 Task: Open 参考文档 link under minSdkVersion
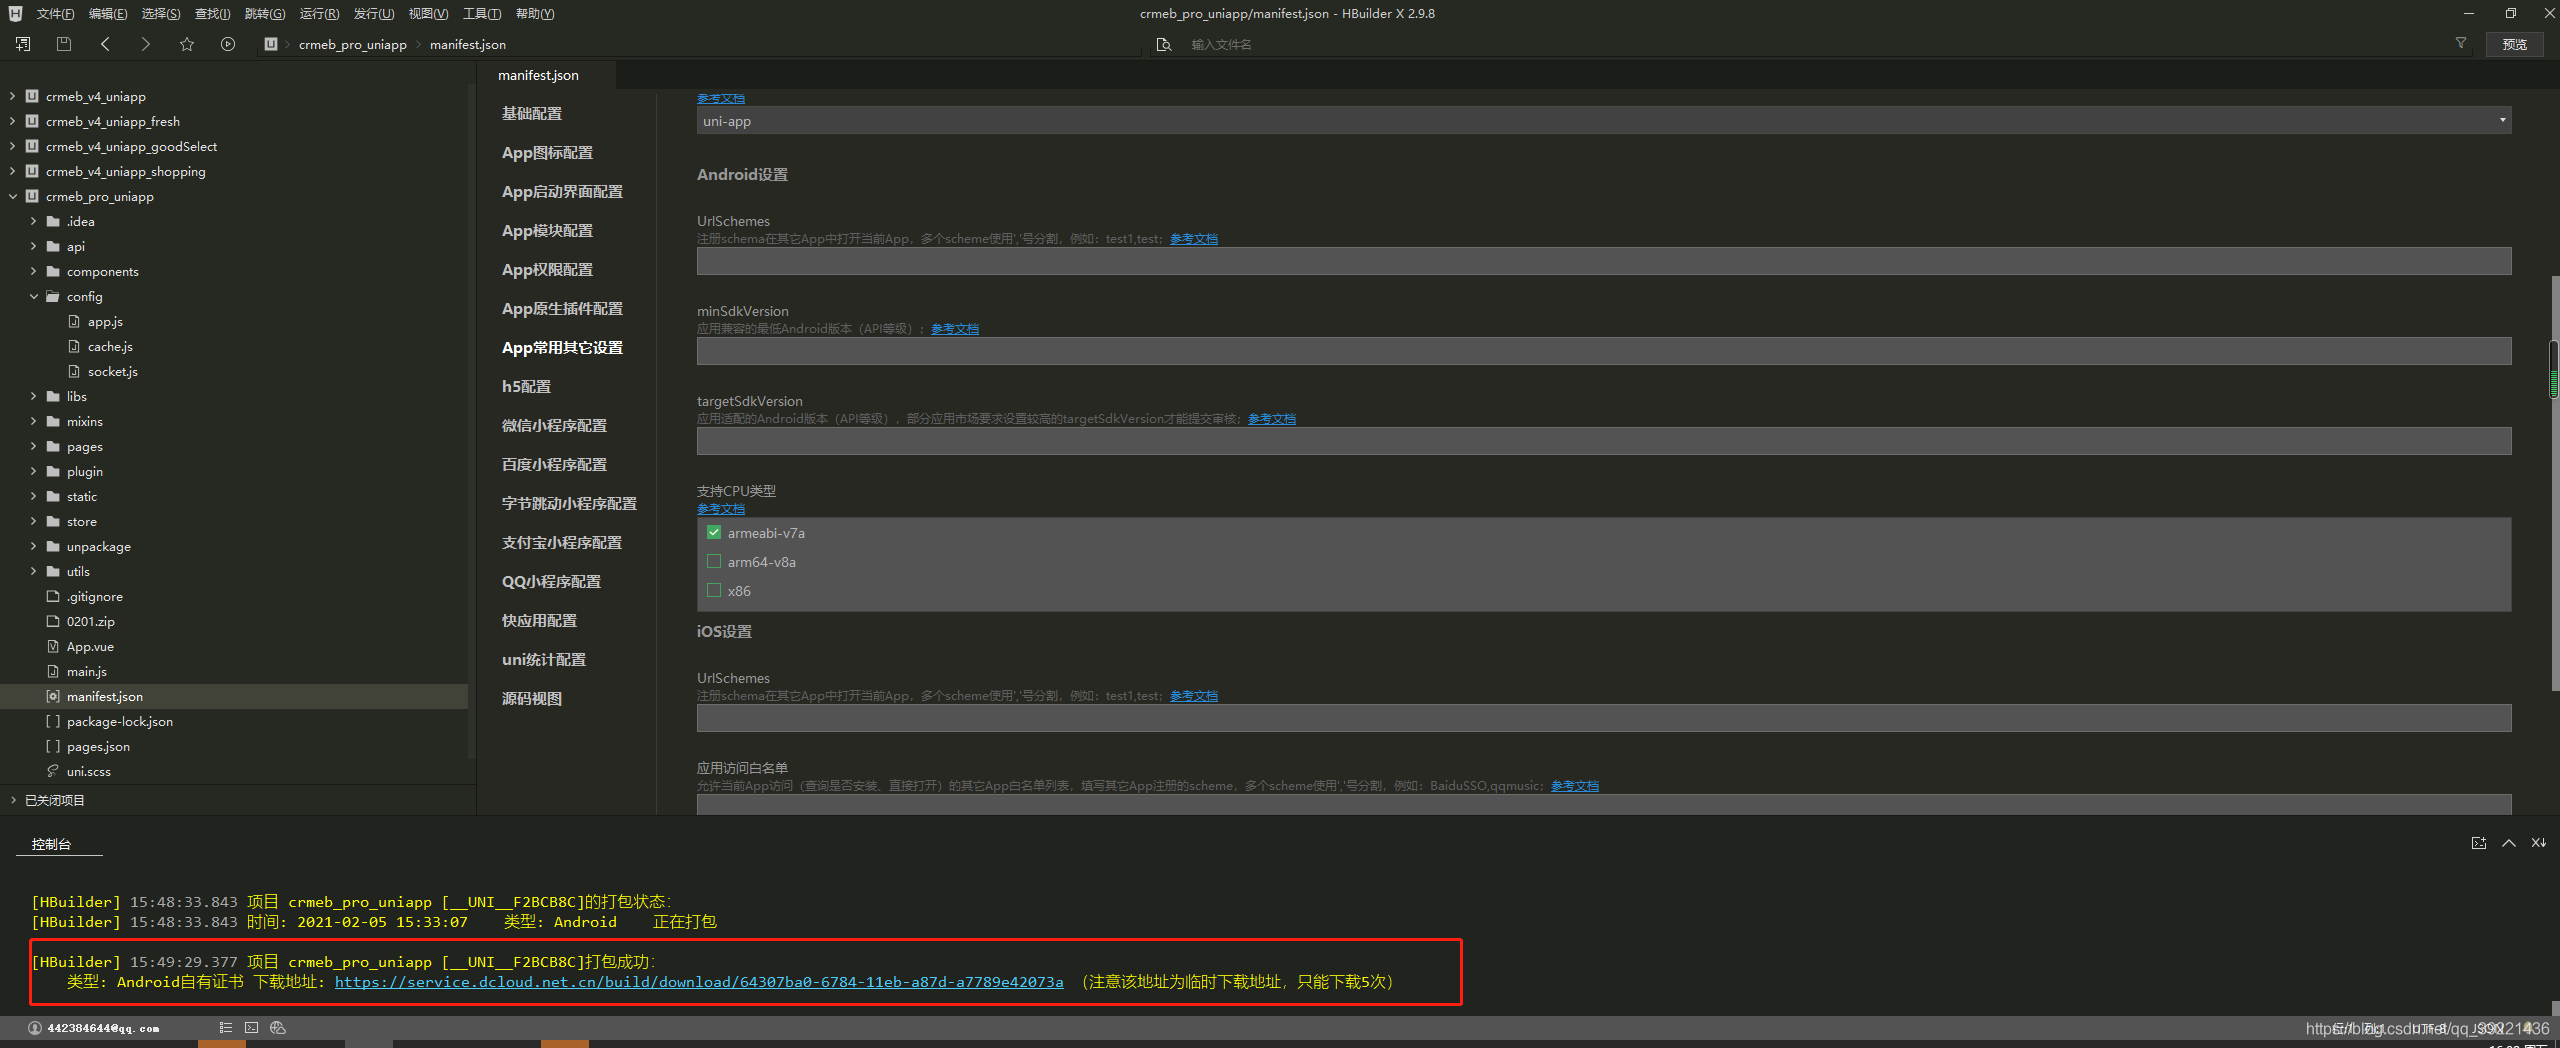click(955, 329)
